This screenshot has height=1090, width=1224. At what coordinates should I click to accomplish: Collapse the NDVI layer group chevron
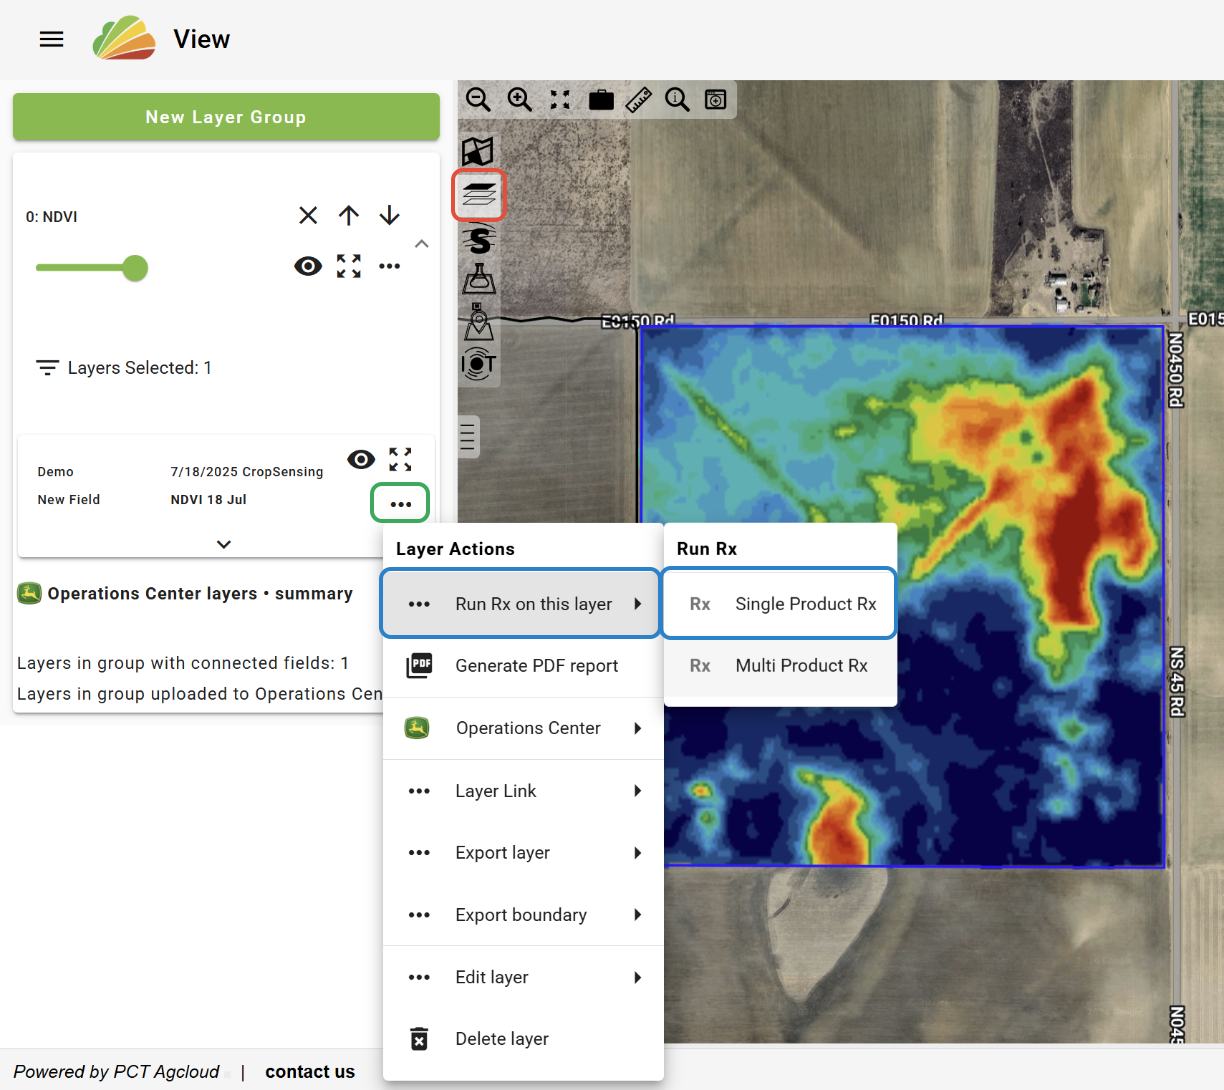(422, 244)
